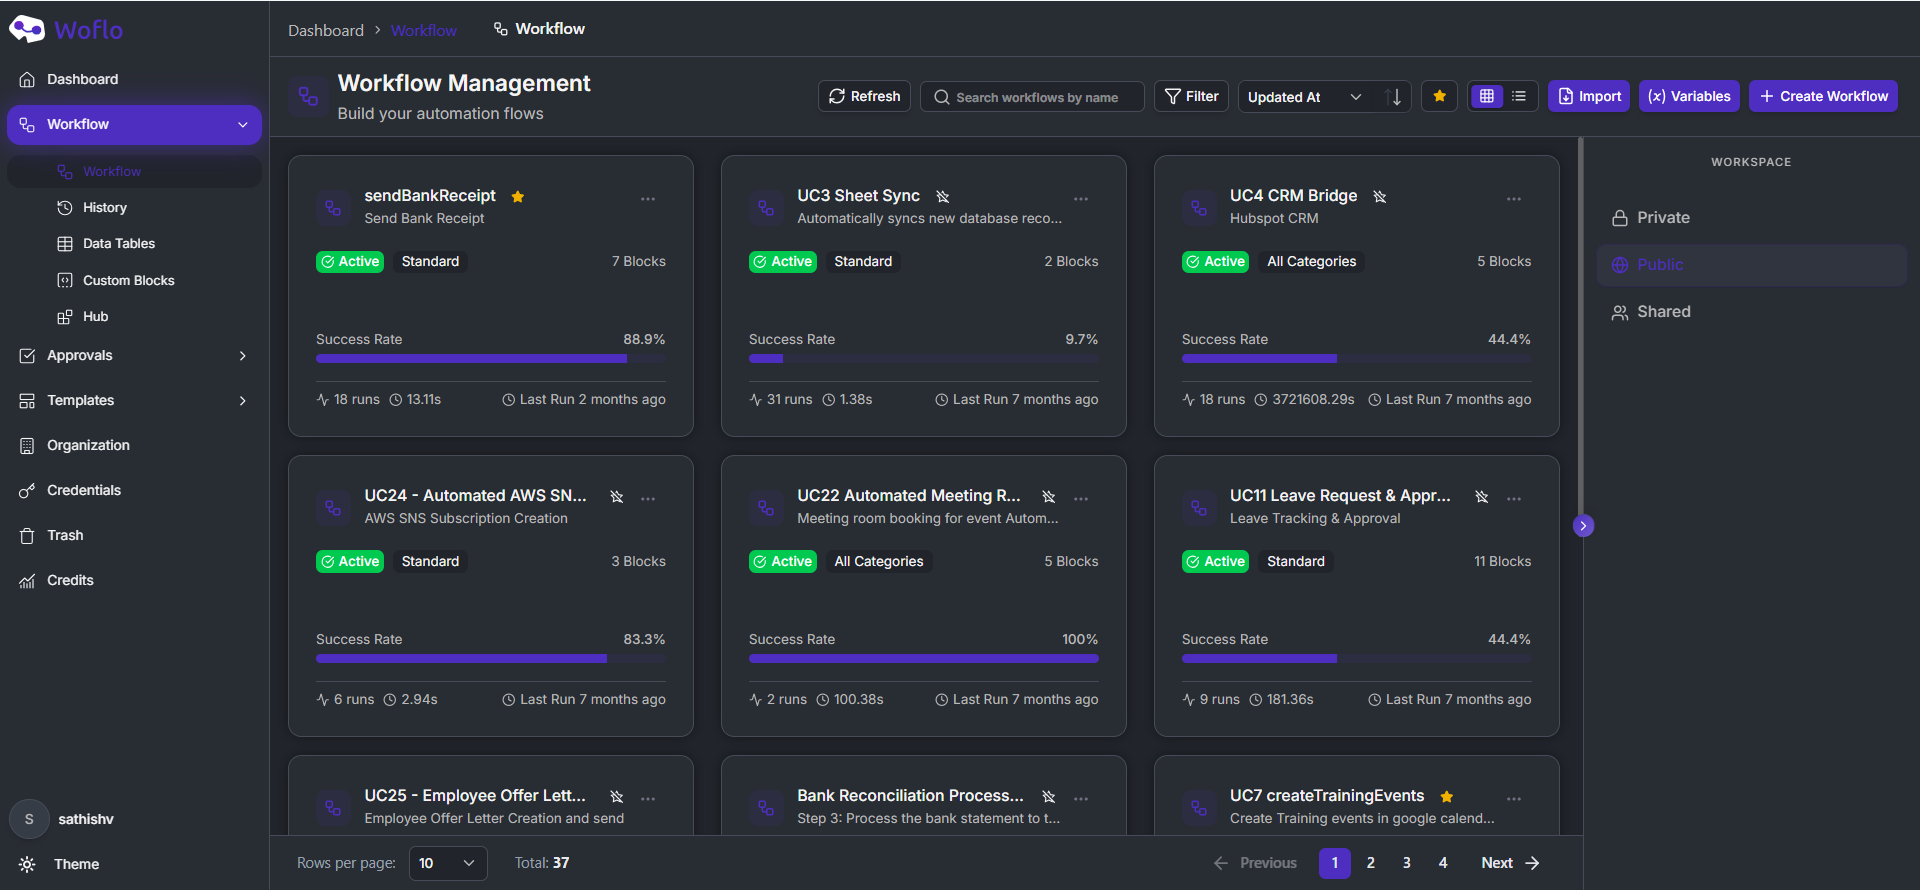Click the Workflow Management header icon
The image size is (1920, 890).
point(308,96)
